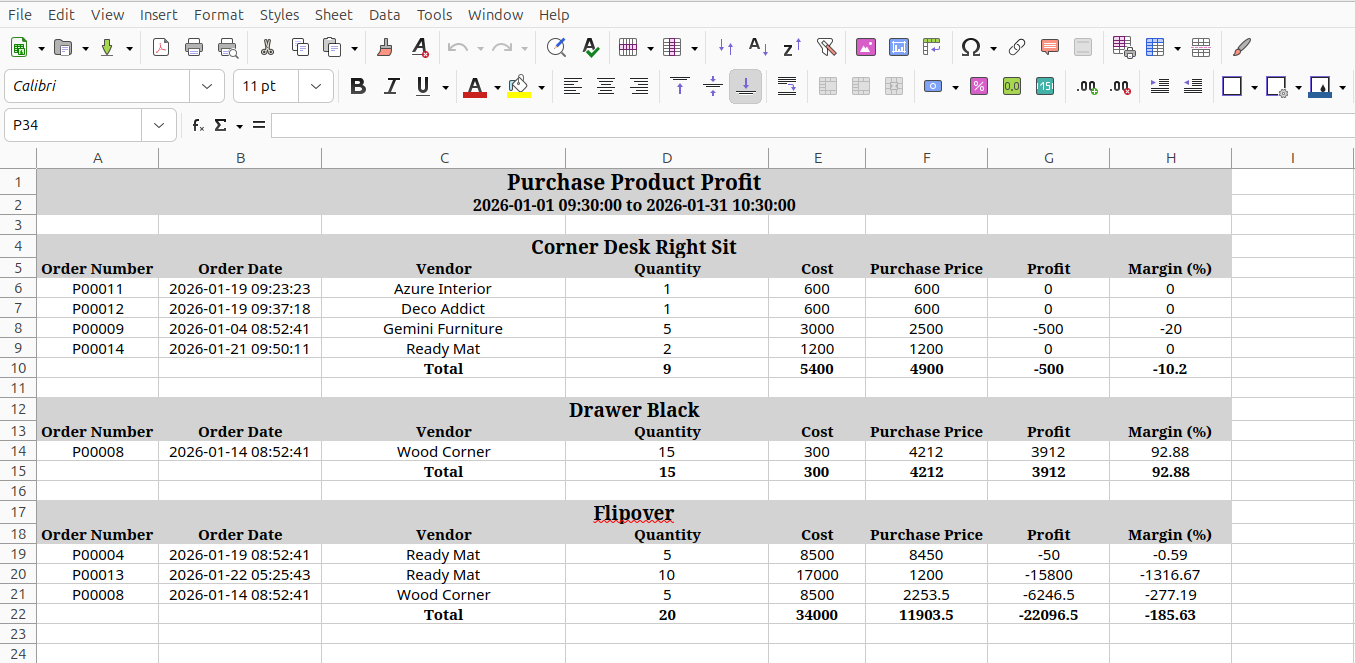Open the Sheet menu
This screenshot has height=663, width=1355.
coord(333,14)
